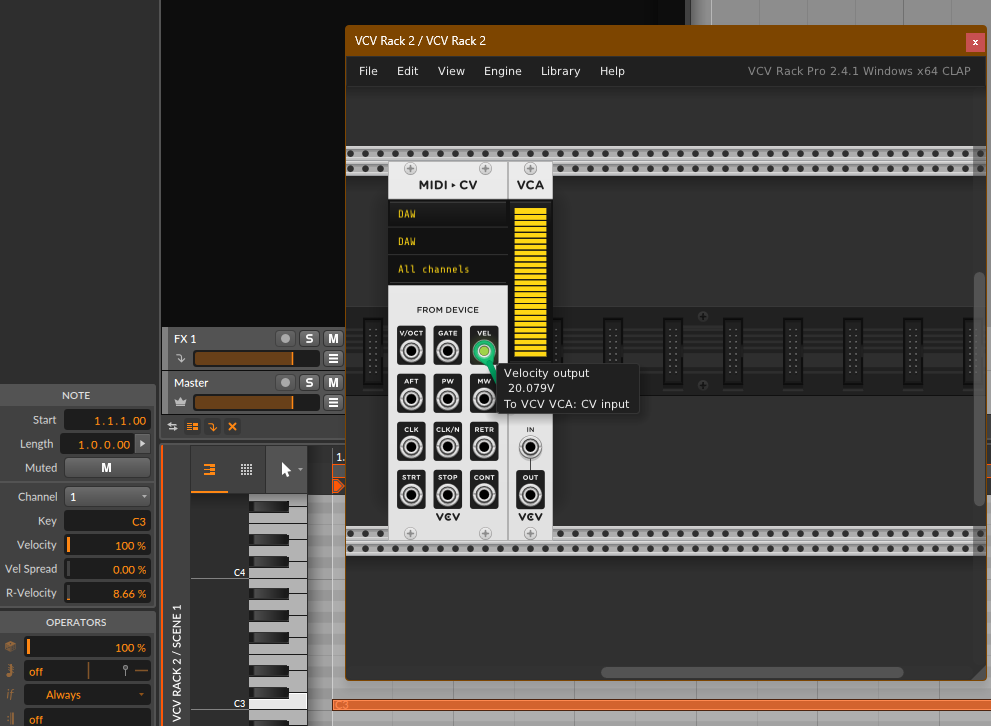
Task: Click the FX 1 routing arrow icon
Action: pyautogui.click(x=181, y=358)
